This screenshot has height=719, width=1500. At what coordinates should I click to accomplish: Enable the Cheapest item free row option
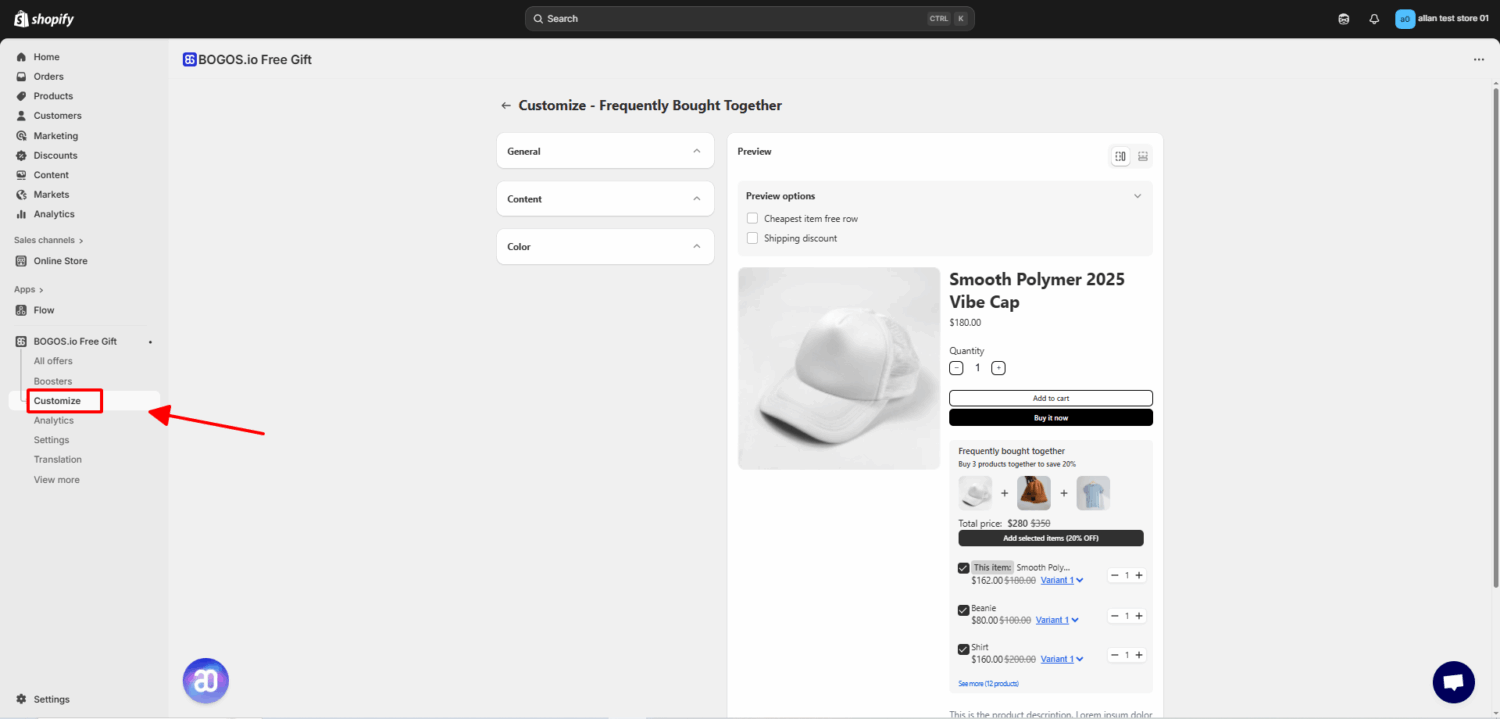click(x=752, y=218)
